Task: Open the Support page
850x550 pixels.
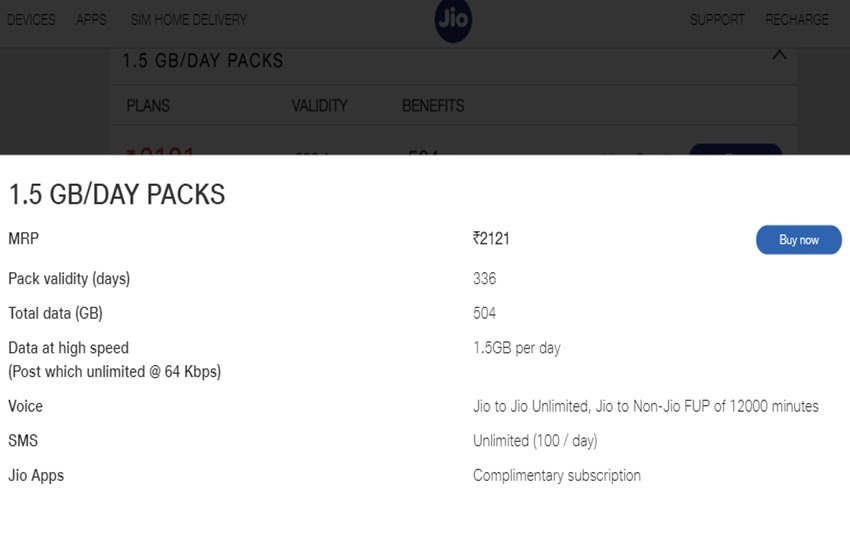Action: (717, 20)
